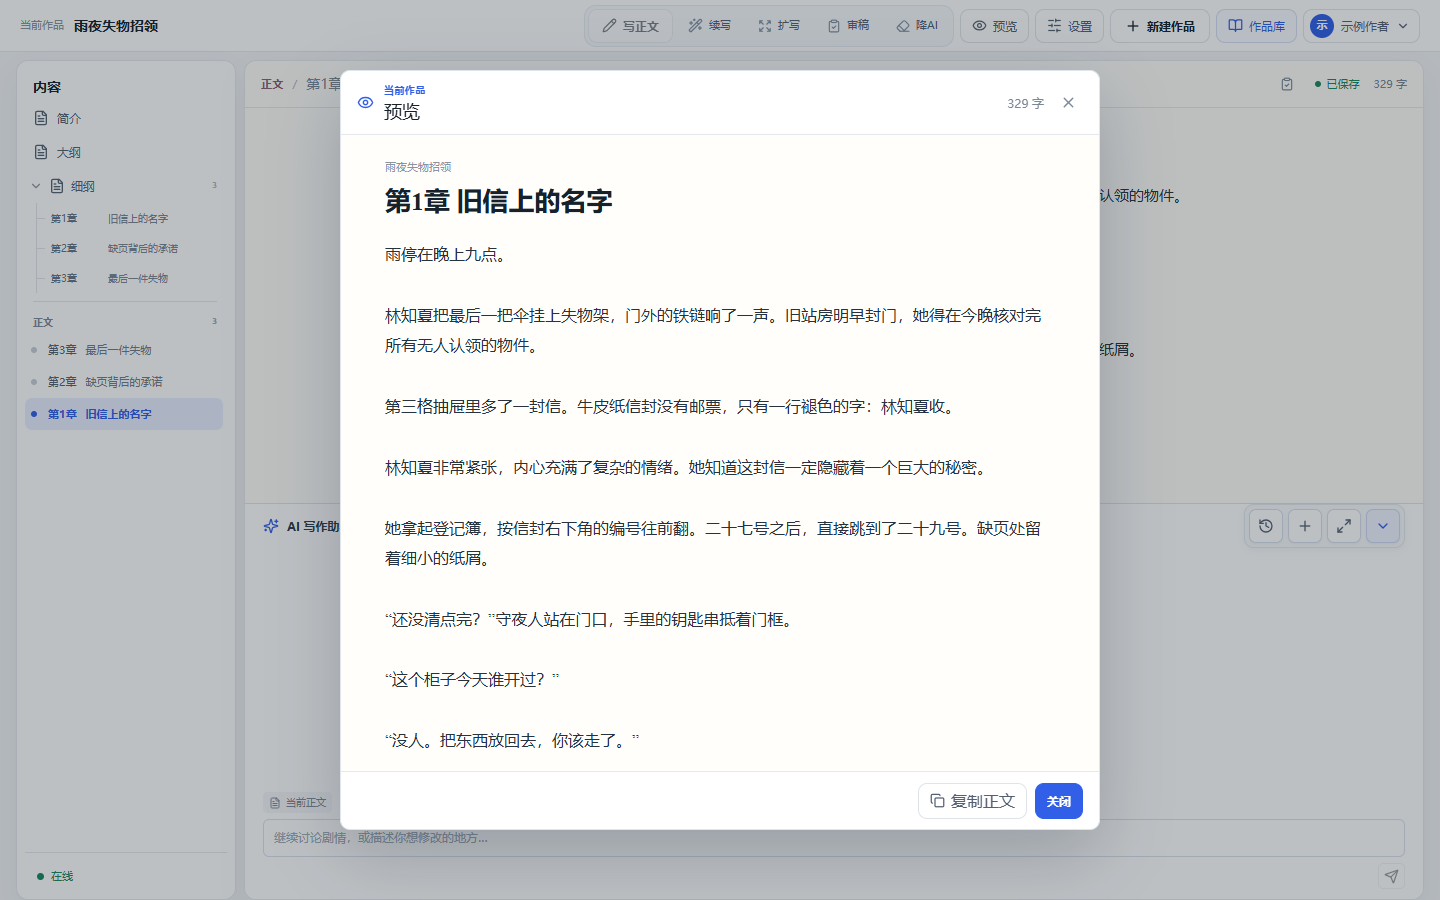Open the 审稿 review tool
1440x900 pixels.
(849, 26)
